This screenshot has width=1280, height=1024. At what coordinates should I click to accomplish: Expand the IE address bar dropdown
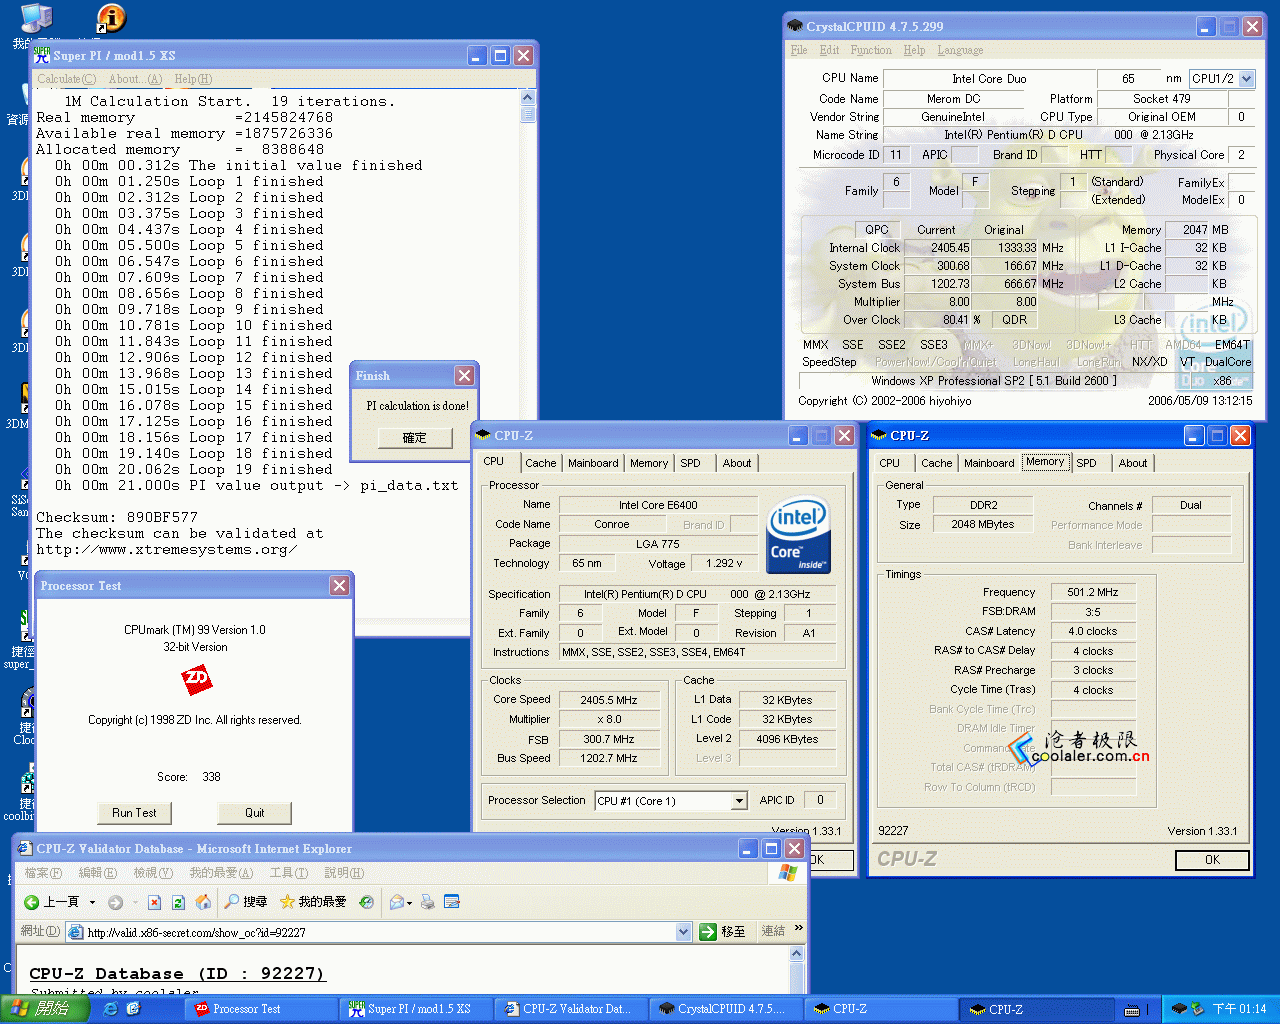(x=684, y=932)
